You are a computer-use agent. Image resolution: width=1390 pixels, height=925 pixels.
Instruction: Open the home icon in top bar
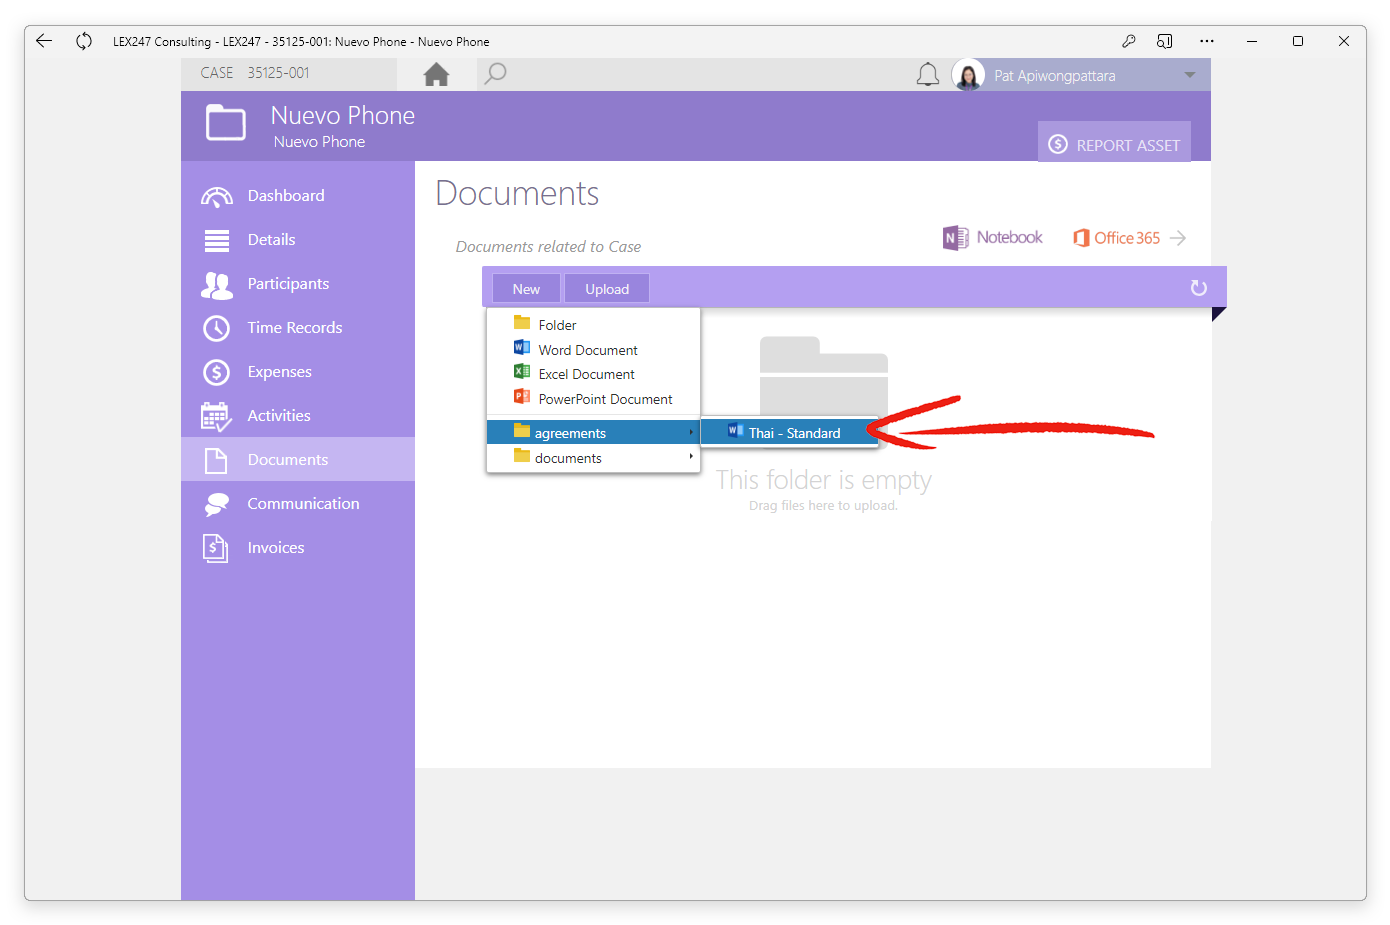click(x=436, y=75)
